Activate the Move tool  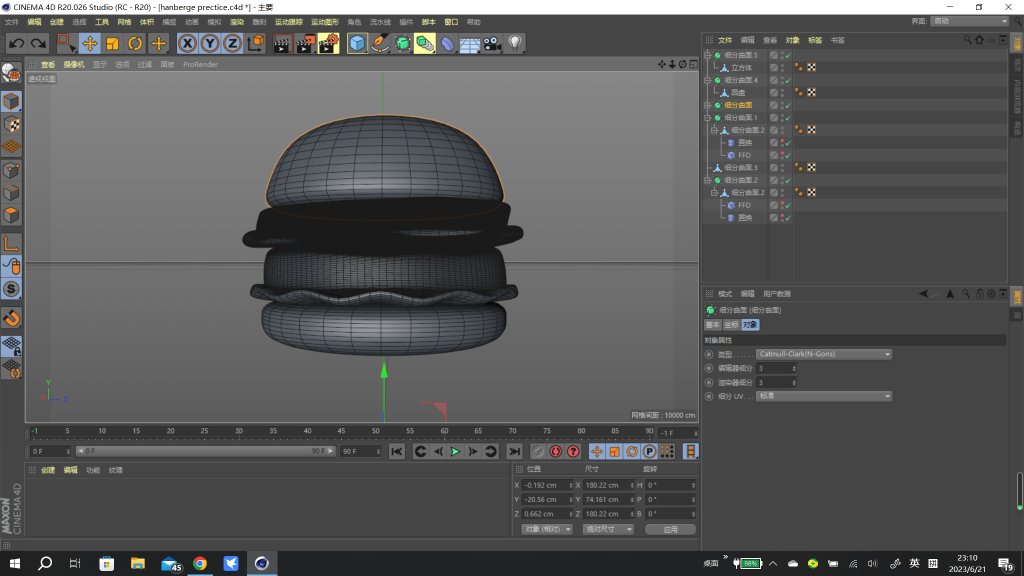click(x=89, y=44)
